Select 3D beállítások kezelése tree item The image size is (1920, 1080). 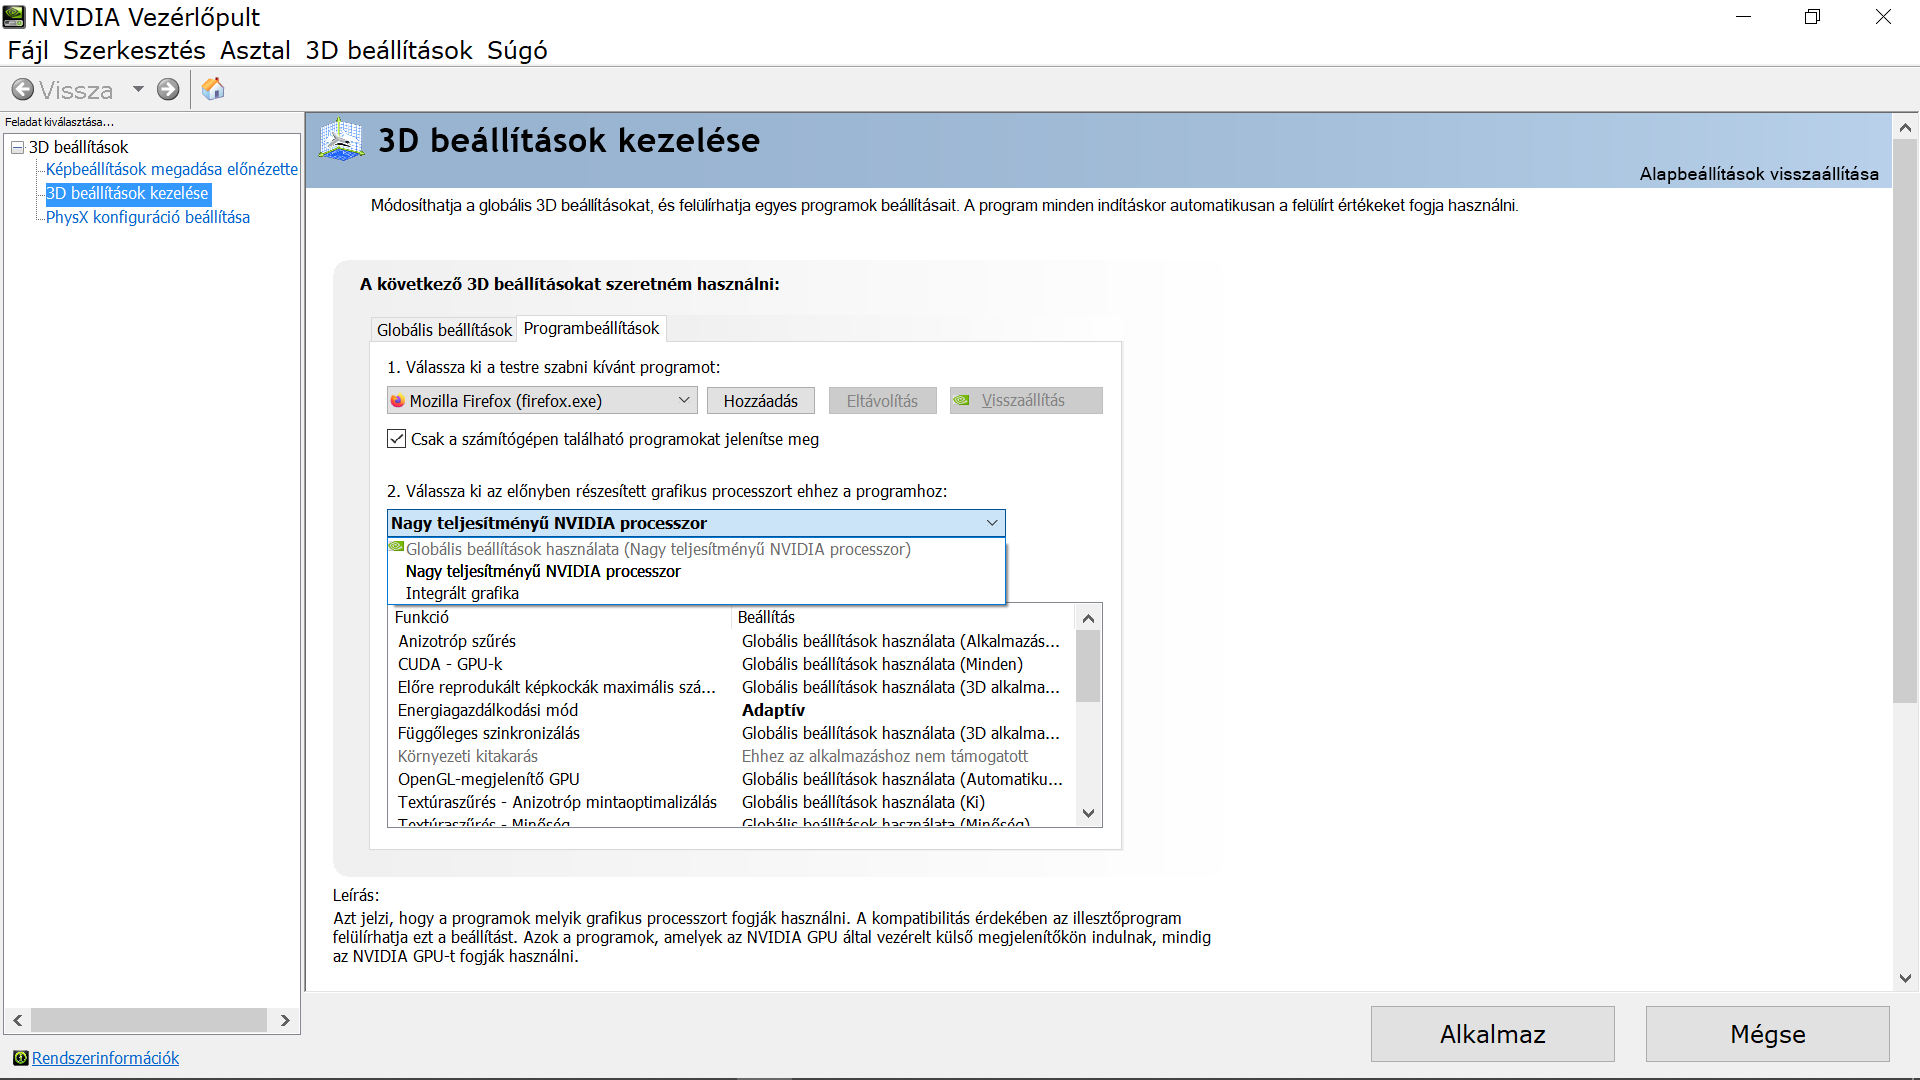(127, 193)
